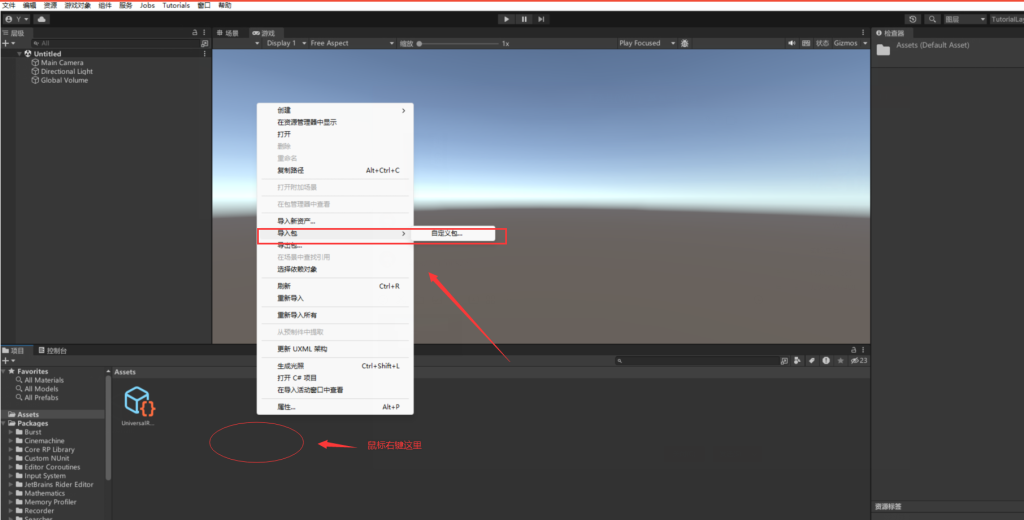Select the UniversalR... asset thumbnail
1024x520 pixels.
pyautogui.click(x=138, y=402)
